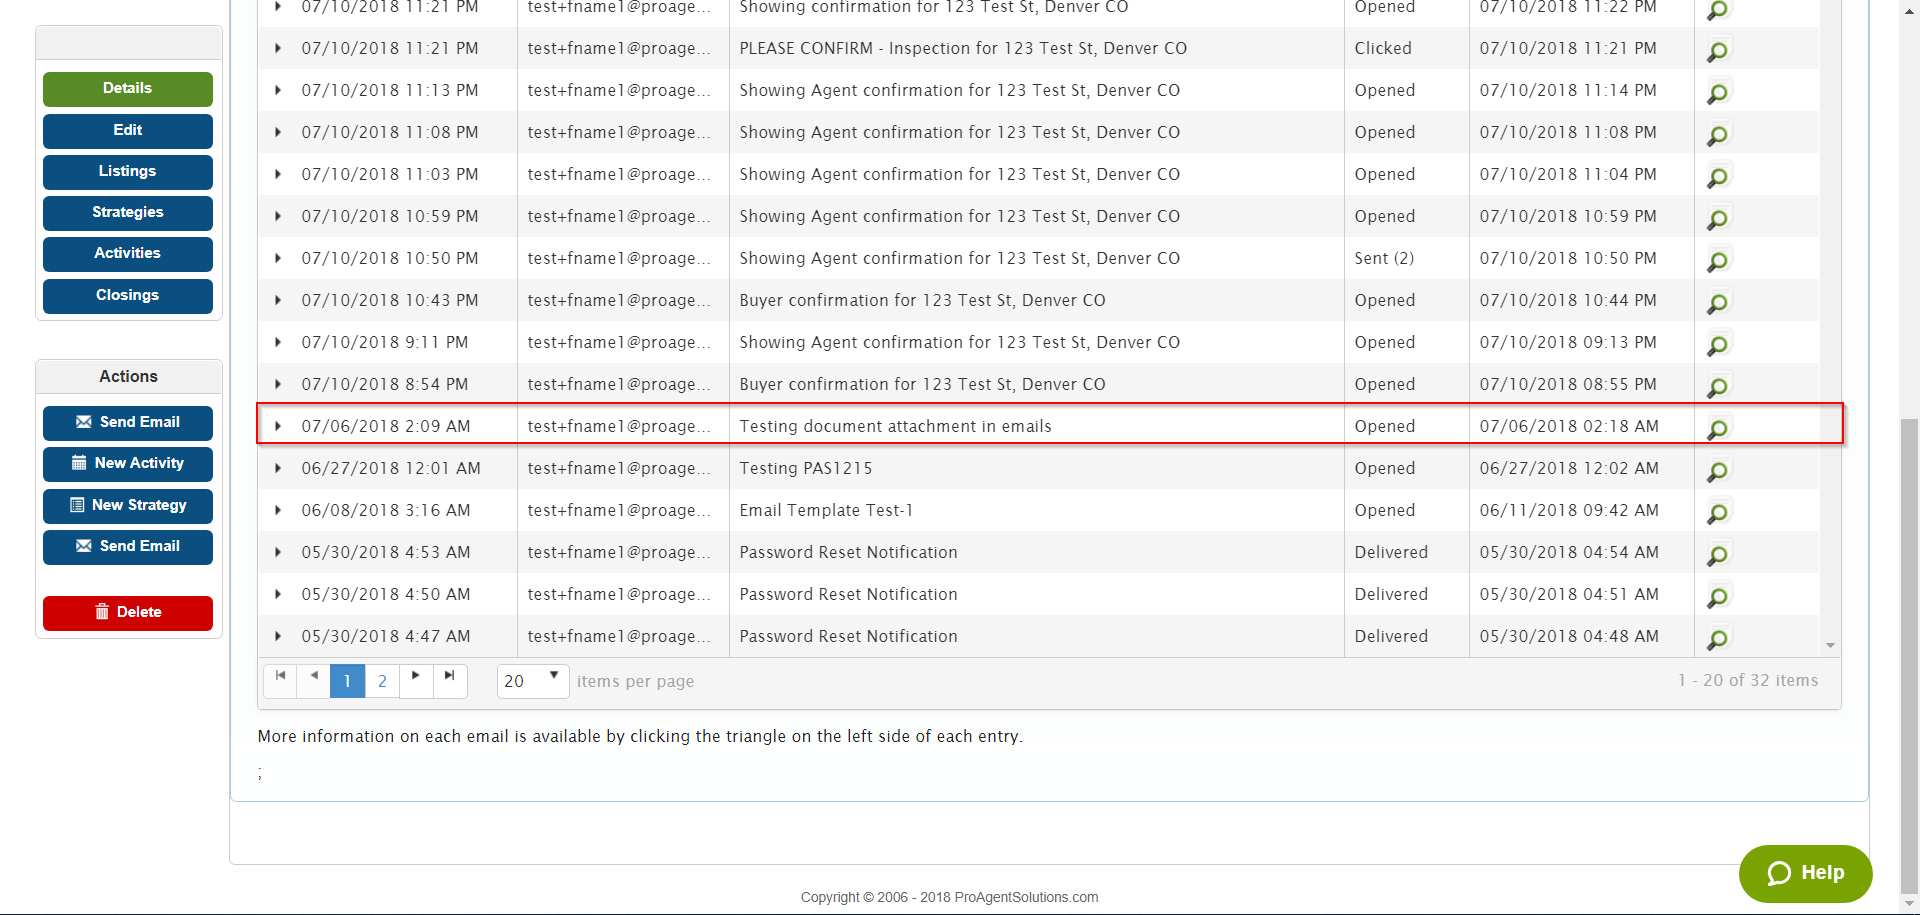View Password Reset email from 4:53 AM
1920x915 pixels.
(x=1717, y=555)
